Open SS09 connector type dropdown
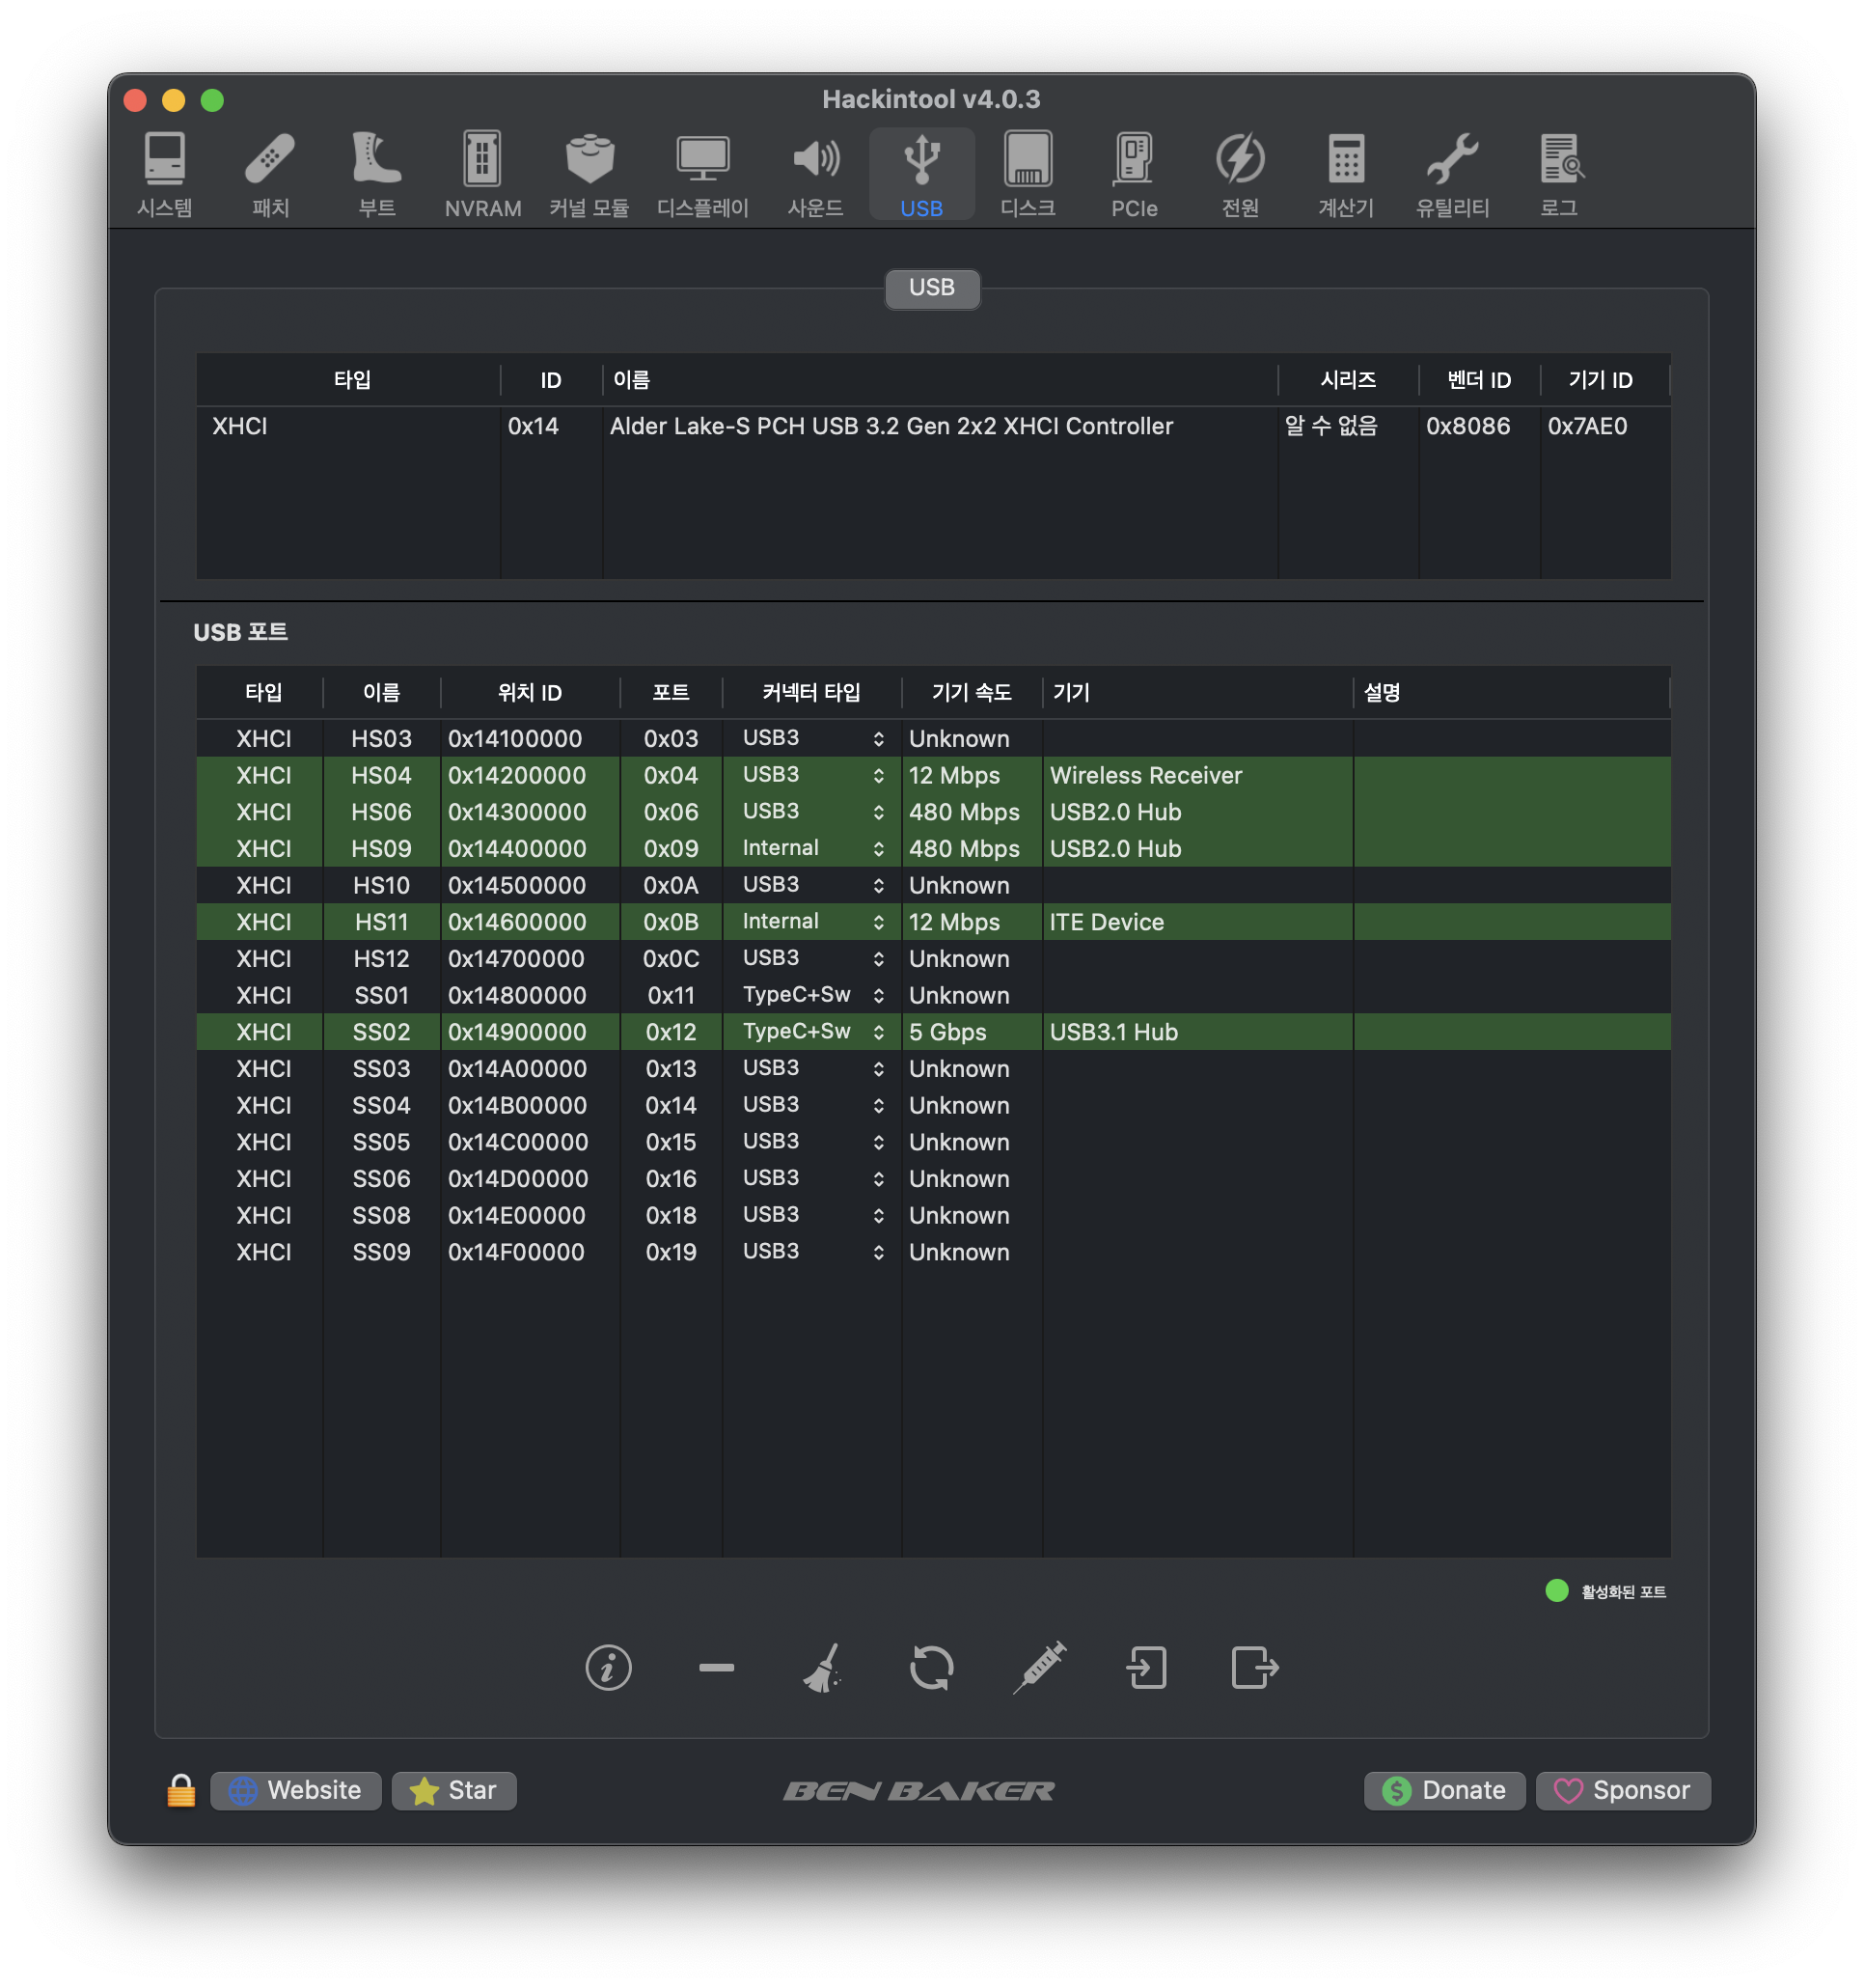Image resolution: width=1864 pixels, height=1988 pixels. point(811,1251)
